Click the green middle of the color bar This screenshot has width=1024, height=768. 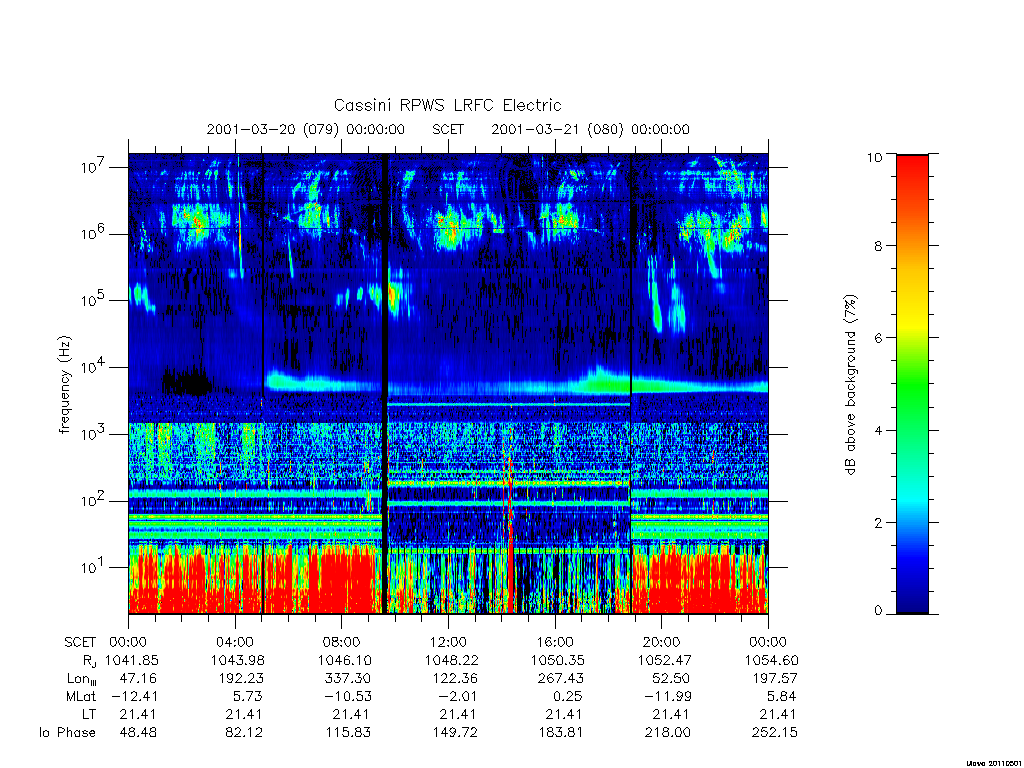pos(912,385)
